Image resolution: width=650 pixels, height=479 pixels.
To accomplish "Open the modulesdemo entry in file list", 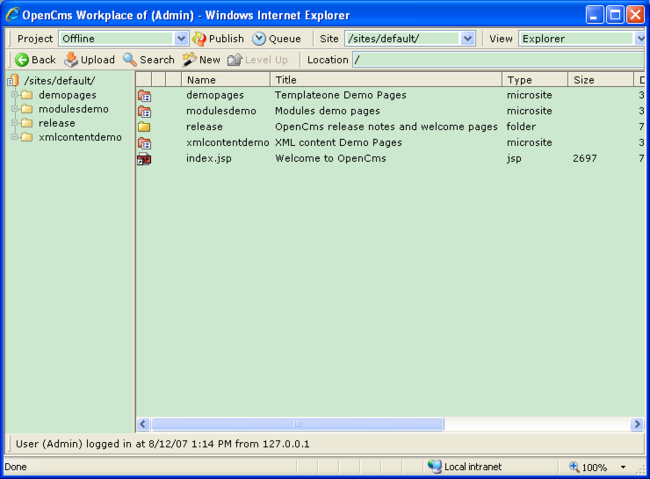I will [221, 111].
